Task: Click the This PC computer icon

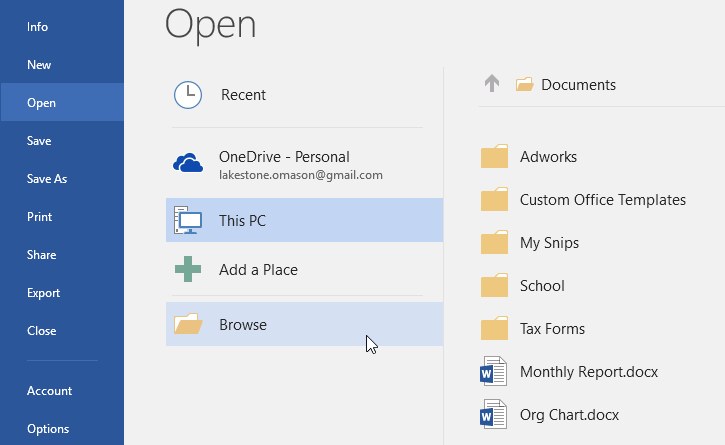Action: [188, 221]
